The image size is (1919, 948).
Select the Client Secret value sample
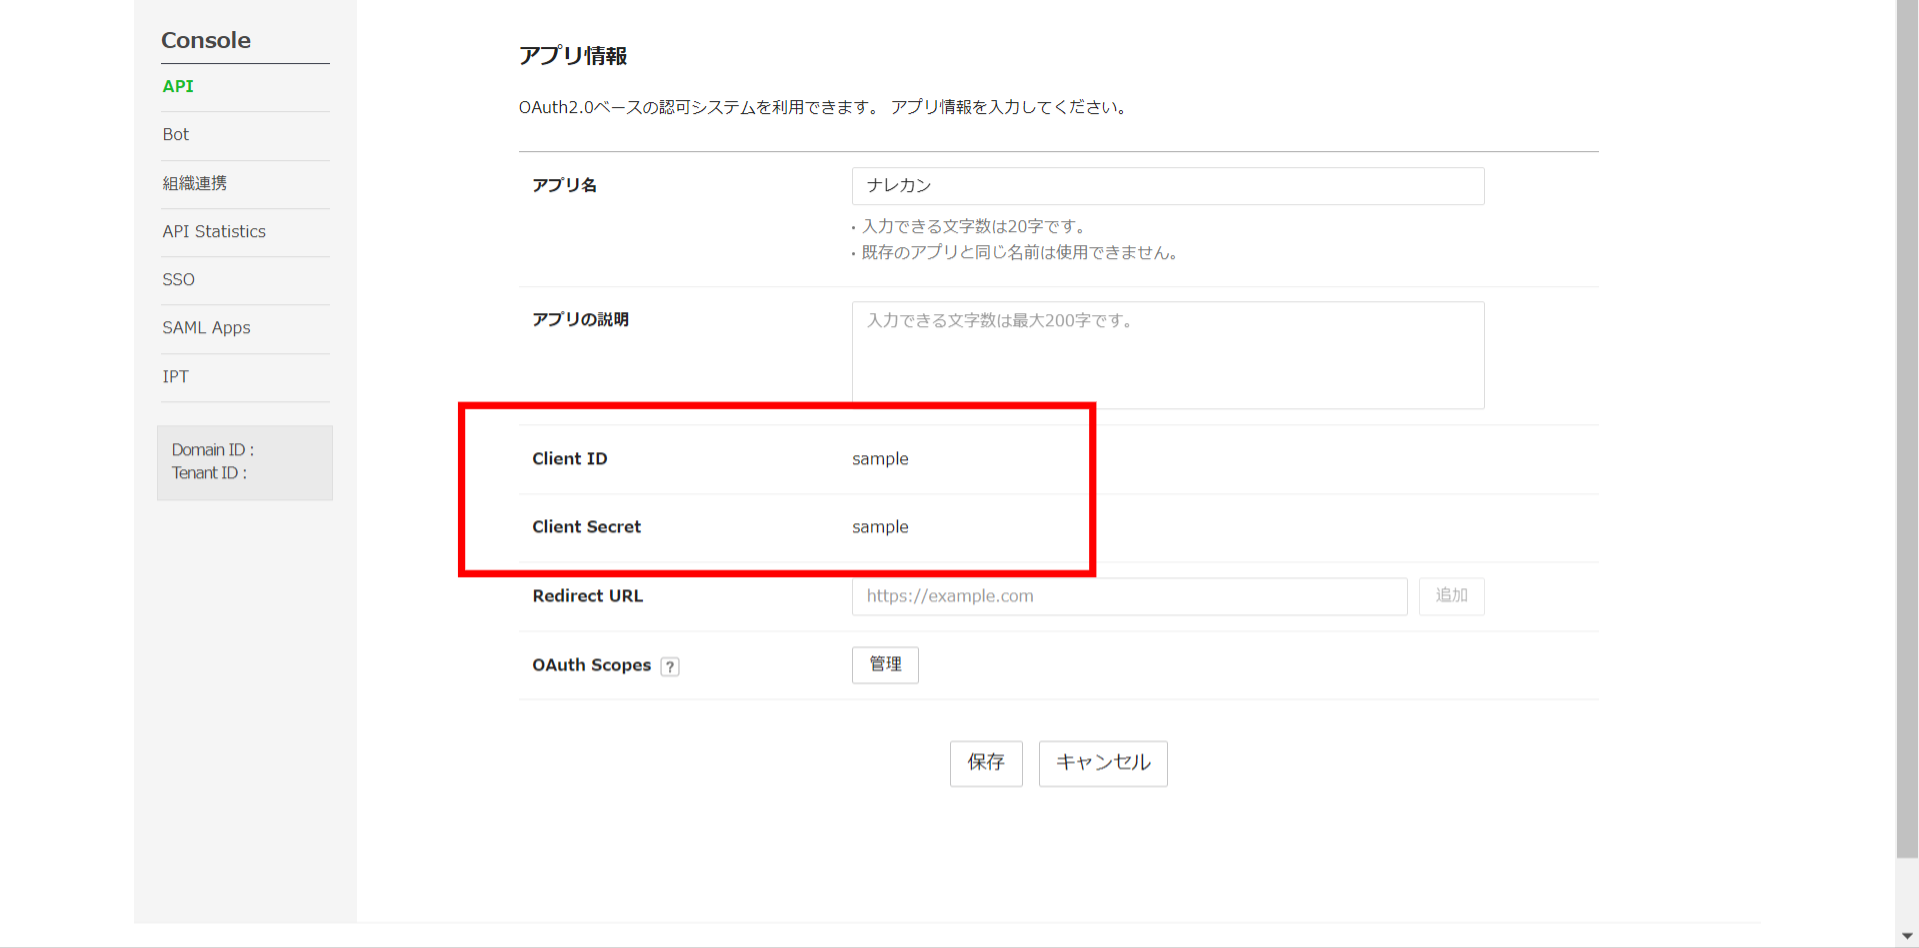click(880, 527)
